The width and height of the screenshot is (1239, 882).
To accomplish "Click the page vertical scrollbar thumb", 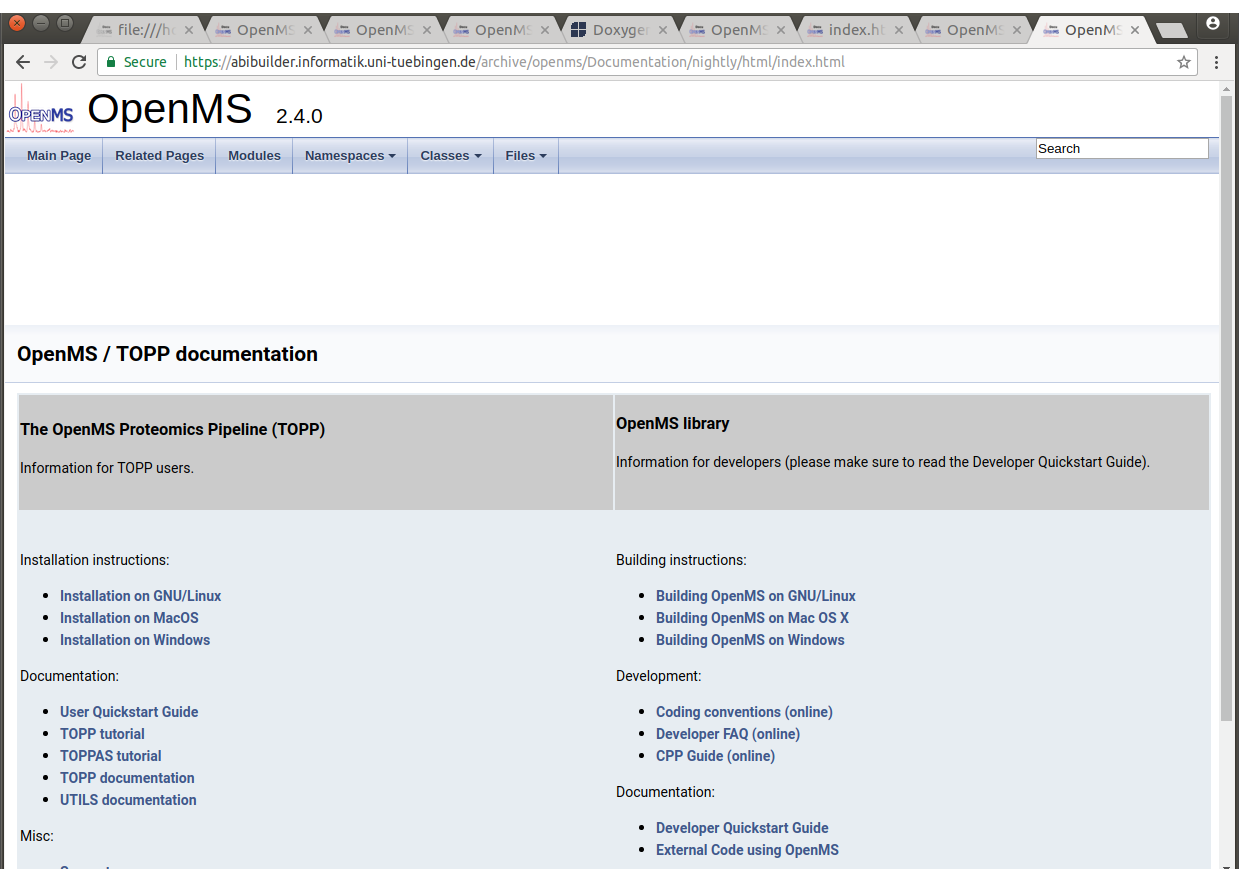I will 1227,409.
